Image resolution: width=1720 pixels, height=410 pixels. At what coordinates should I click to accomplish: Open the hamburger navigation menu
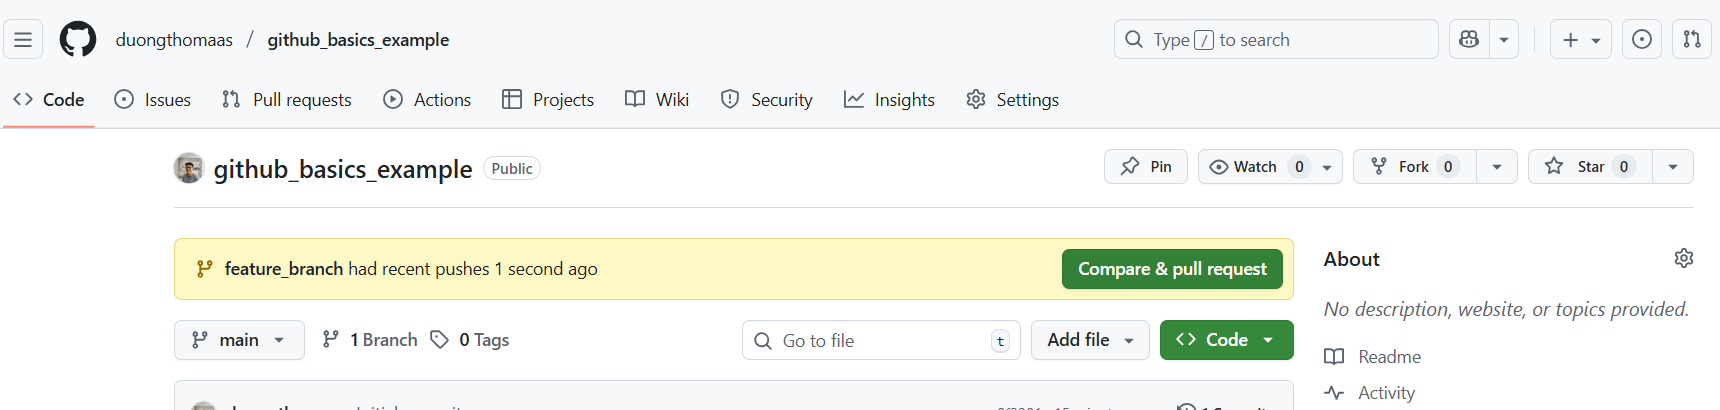23,40
